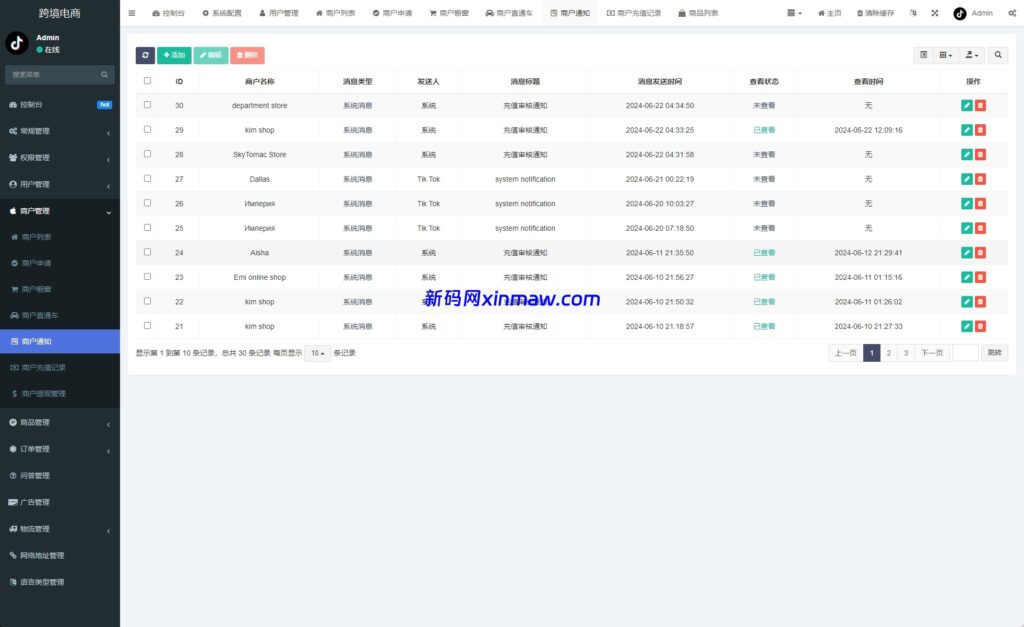
Task: Check the select-all checkbox in table header
Action: pos(145,81)
